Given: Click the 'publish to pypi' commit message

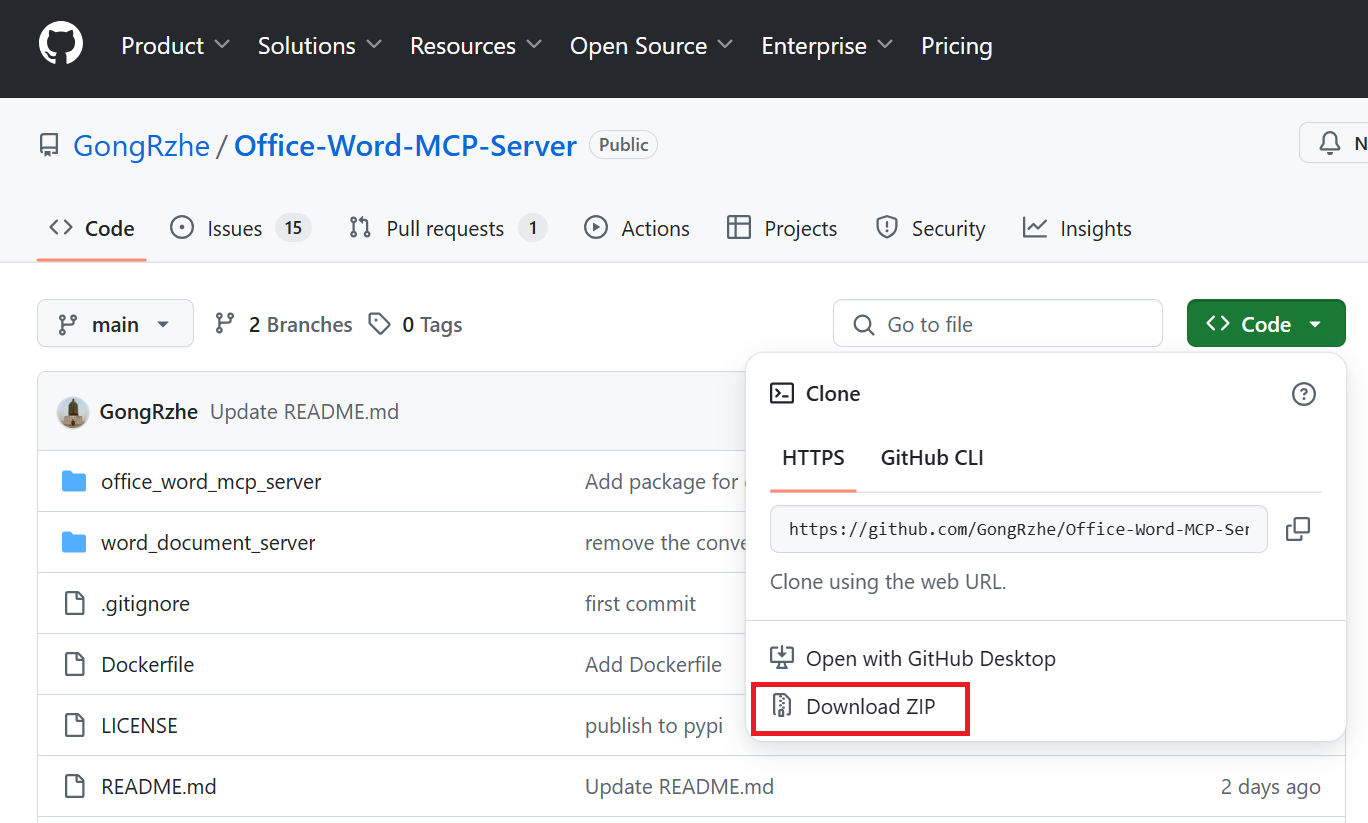Looking at the screenshot, I should click(x=654, y=726).
